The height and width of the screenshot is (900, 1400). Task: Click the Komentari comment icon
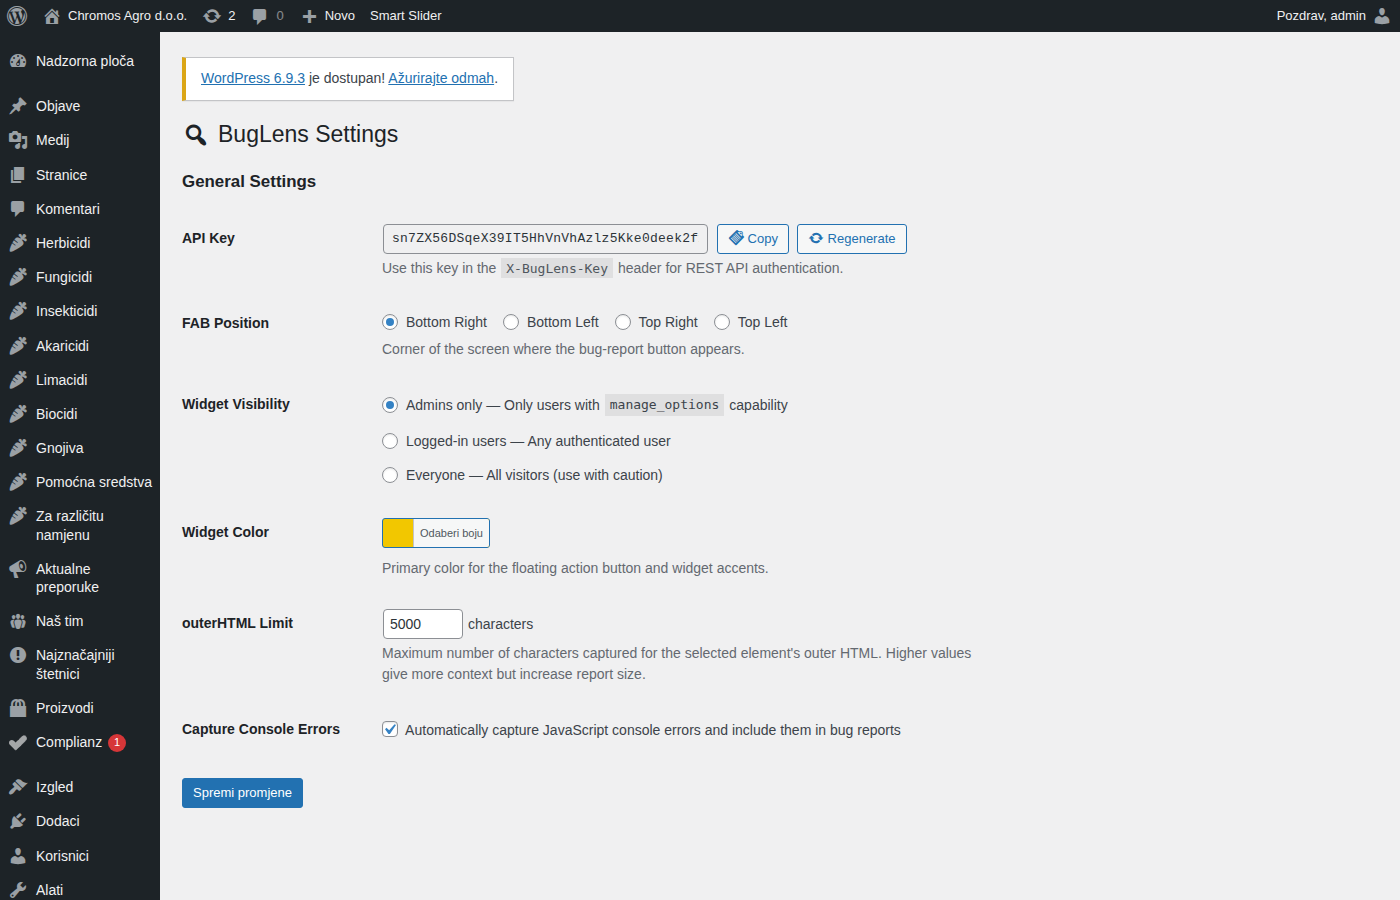click(18, 209)
